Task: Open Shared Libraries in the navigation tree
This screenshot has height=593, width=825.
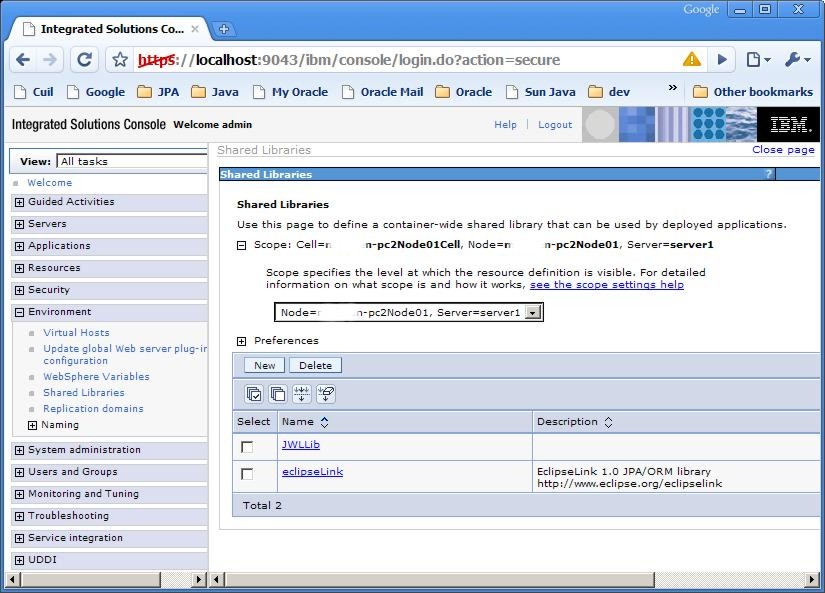Action: (84, 393)
